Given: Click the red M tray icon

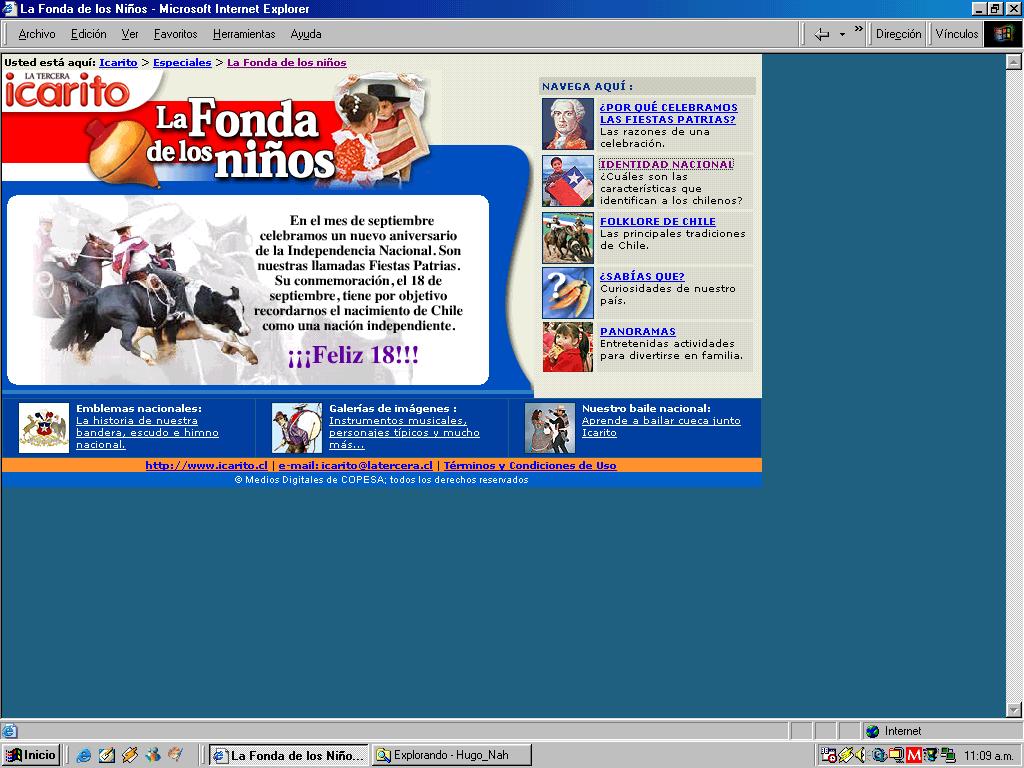Looking at the screenshot, I should click(x=914, y=756).
